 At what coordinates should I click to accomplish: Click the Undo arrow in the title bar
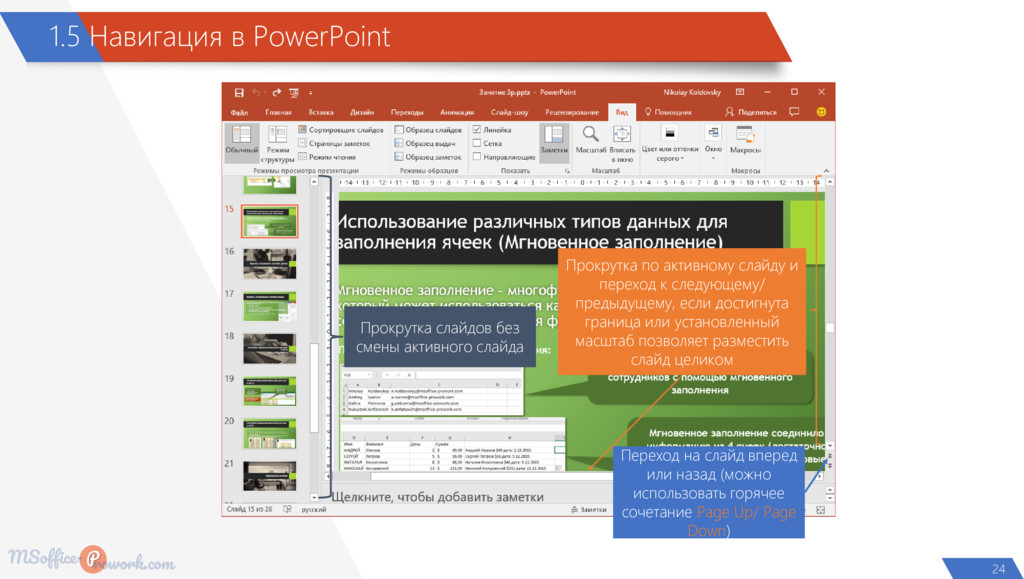pos(257,93)
